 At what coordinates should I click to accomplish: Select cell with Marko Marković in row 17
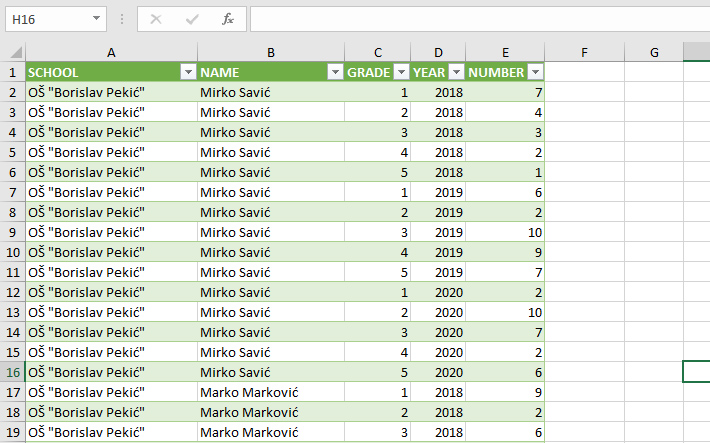(271, 392)
